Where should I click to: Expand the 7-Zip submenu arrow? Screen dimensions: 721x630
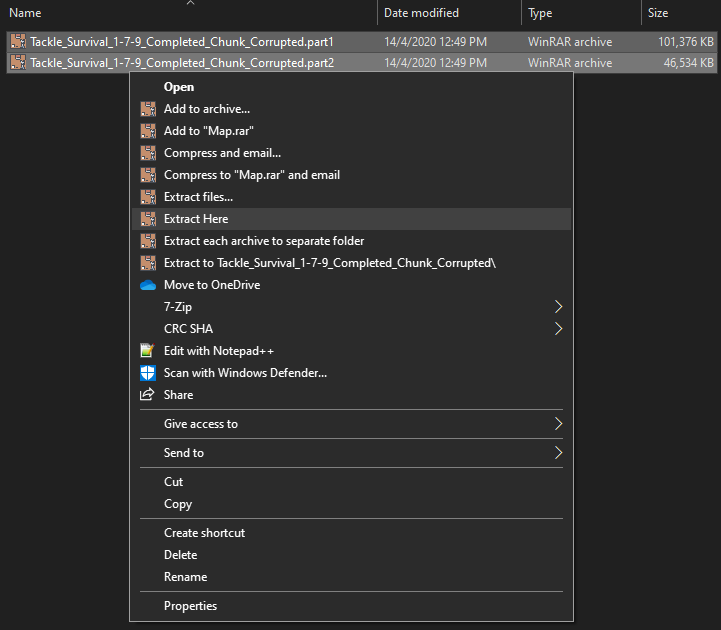pos(558,307)
